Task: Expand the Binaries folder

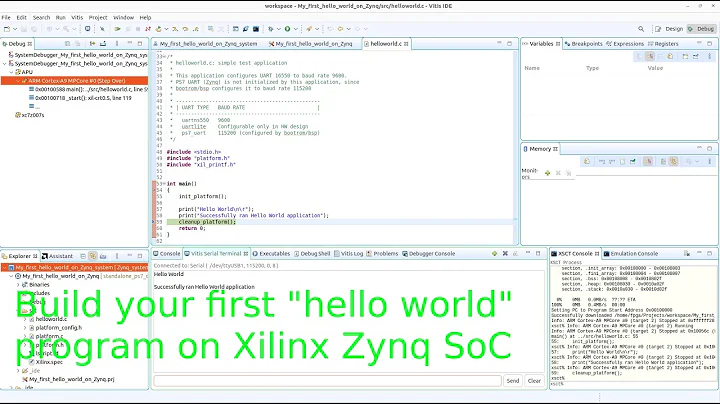Action: click(x=18, y=285)
